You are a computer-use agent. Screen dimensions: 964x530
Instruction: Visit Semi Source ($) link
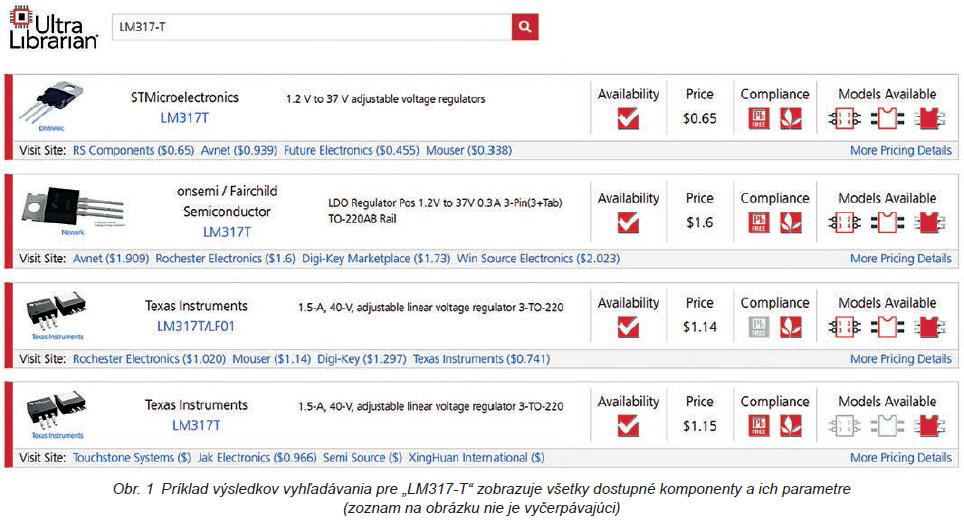click(x=362, y=457)
